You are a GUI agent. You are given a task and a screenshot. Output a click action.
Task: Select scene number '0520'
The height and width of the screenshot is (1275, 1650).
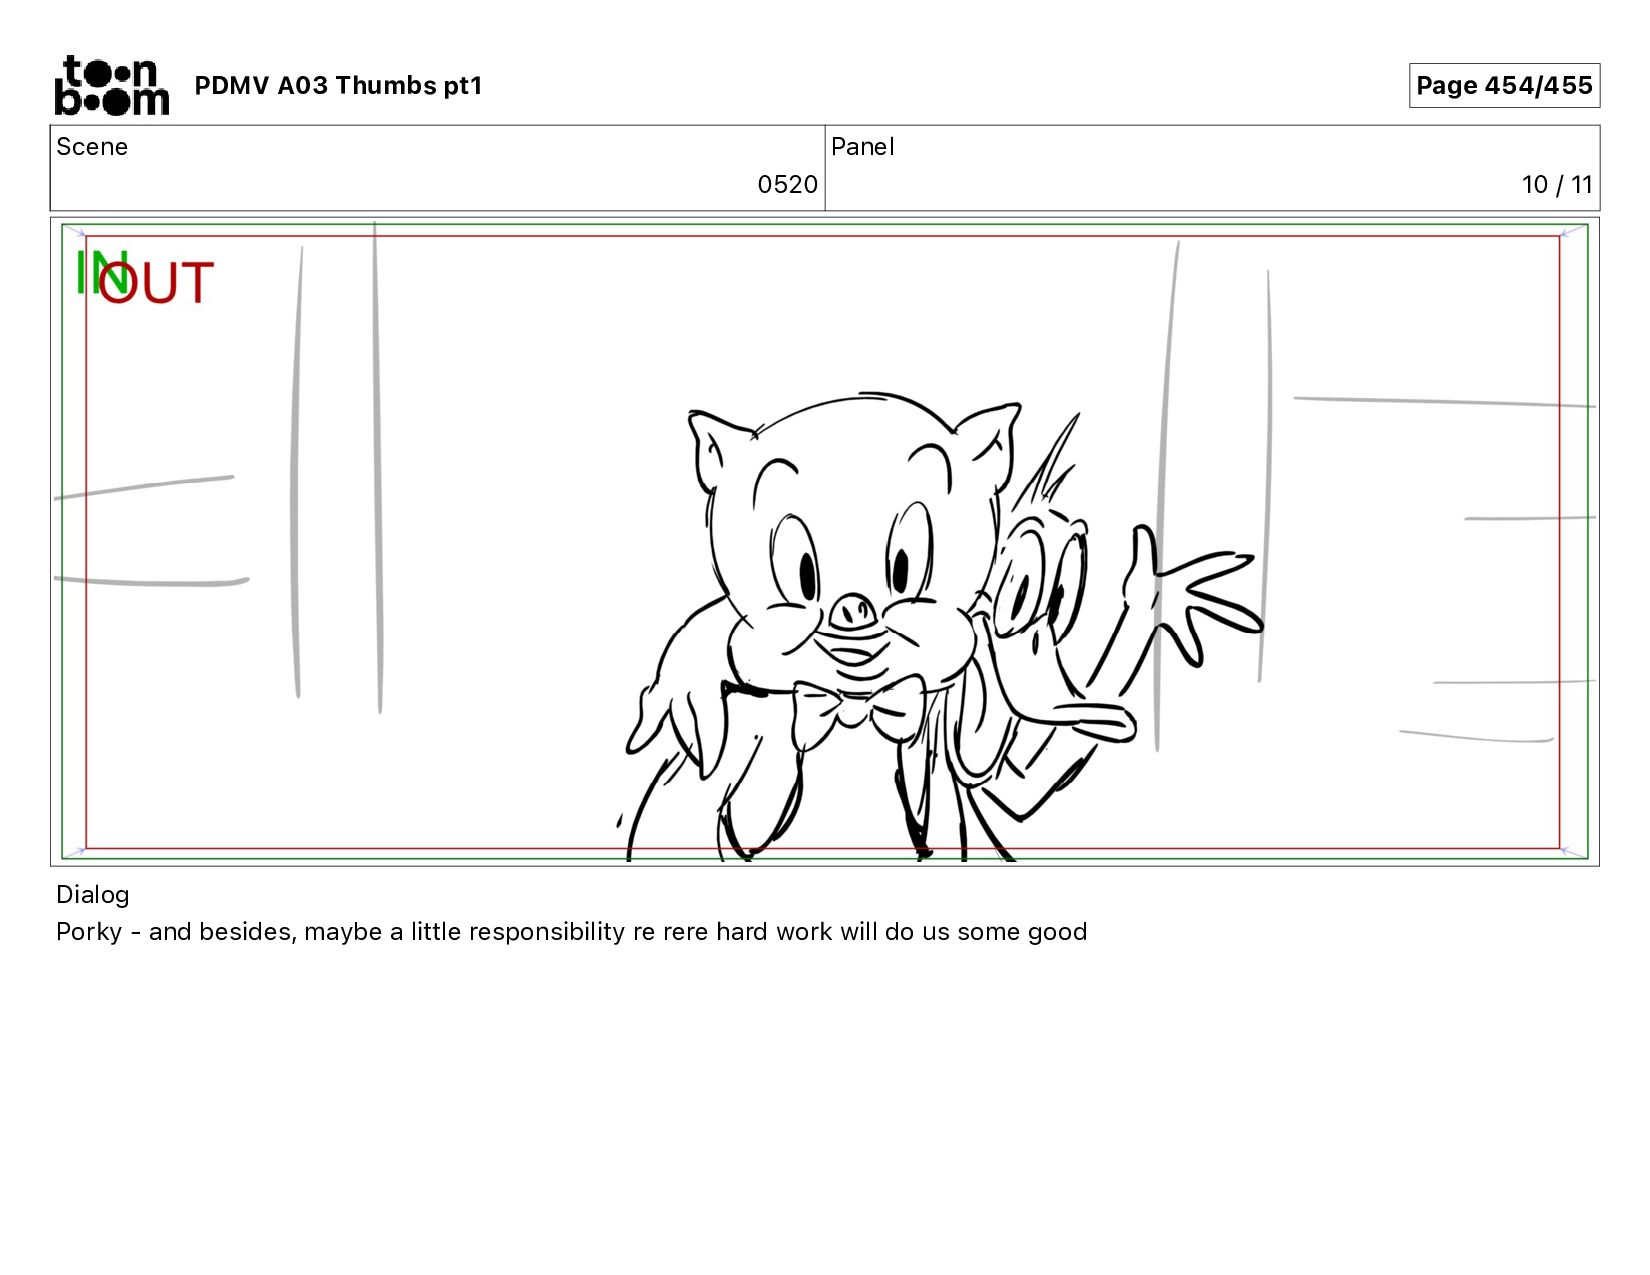[x=787, y=185]
